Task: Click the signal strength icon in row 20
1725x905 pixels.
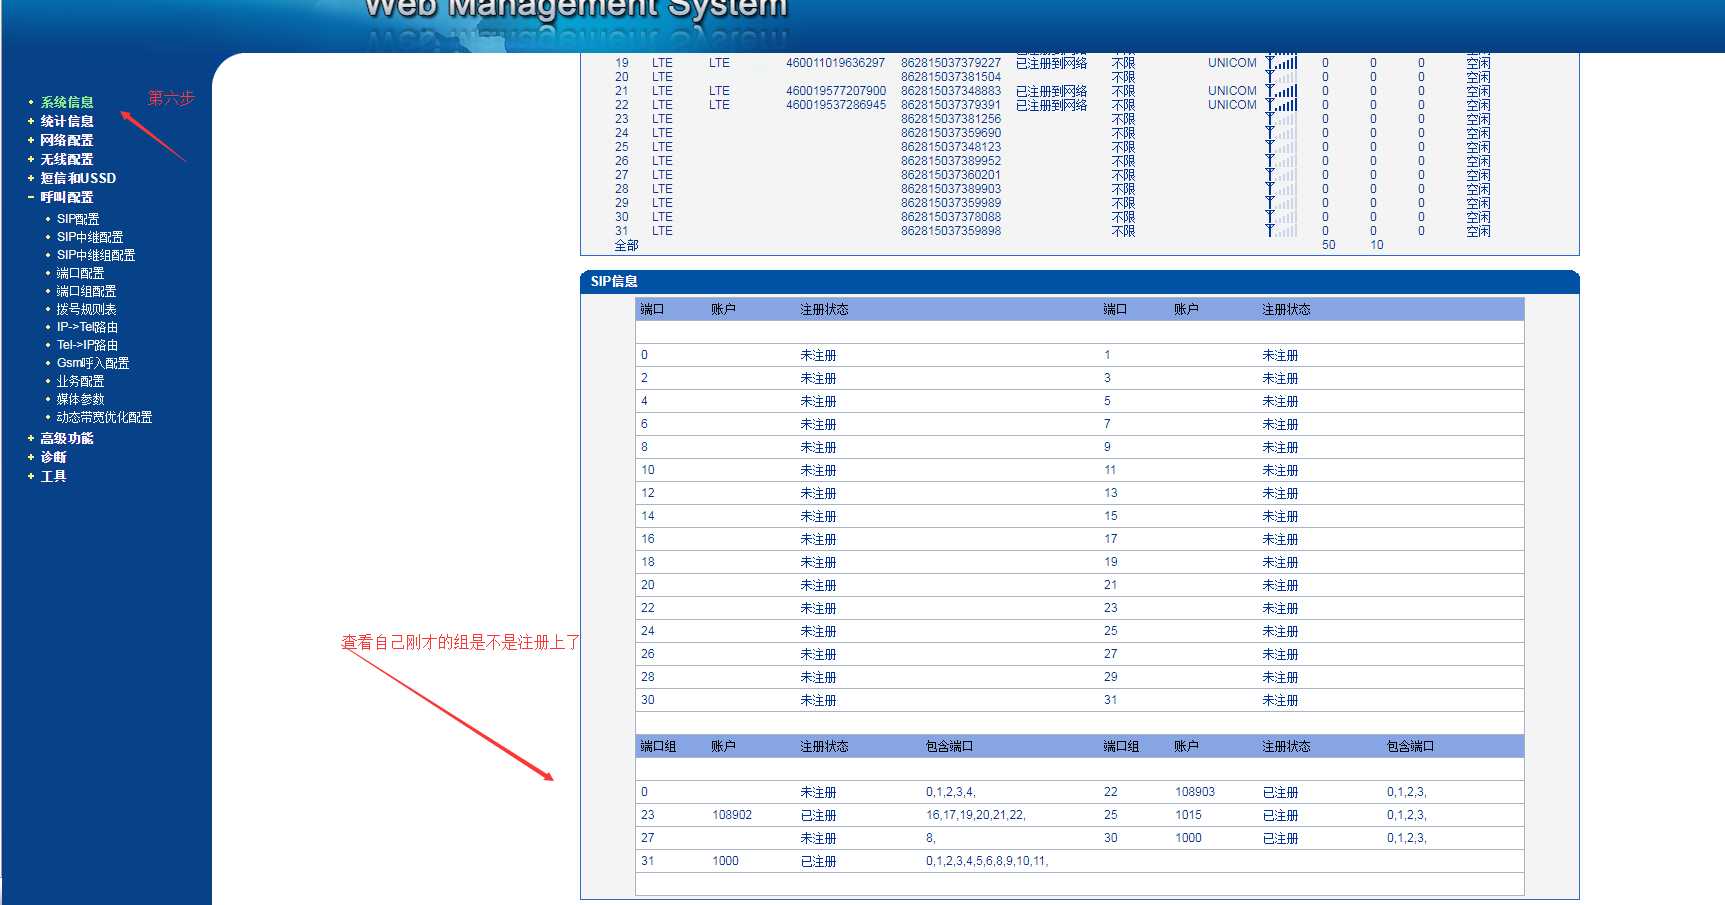Action: click(1281, 77)
